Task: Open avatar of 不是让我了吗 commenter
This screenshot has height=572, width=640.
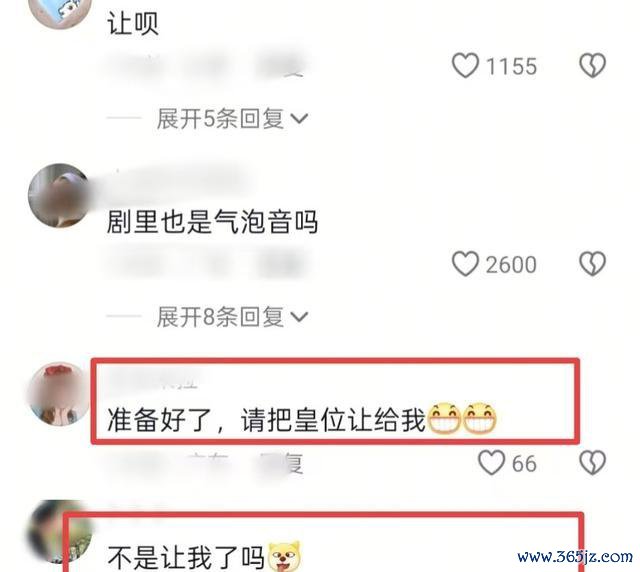Action: 60,533
